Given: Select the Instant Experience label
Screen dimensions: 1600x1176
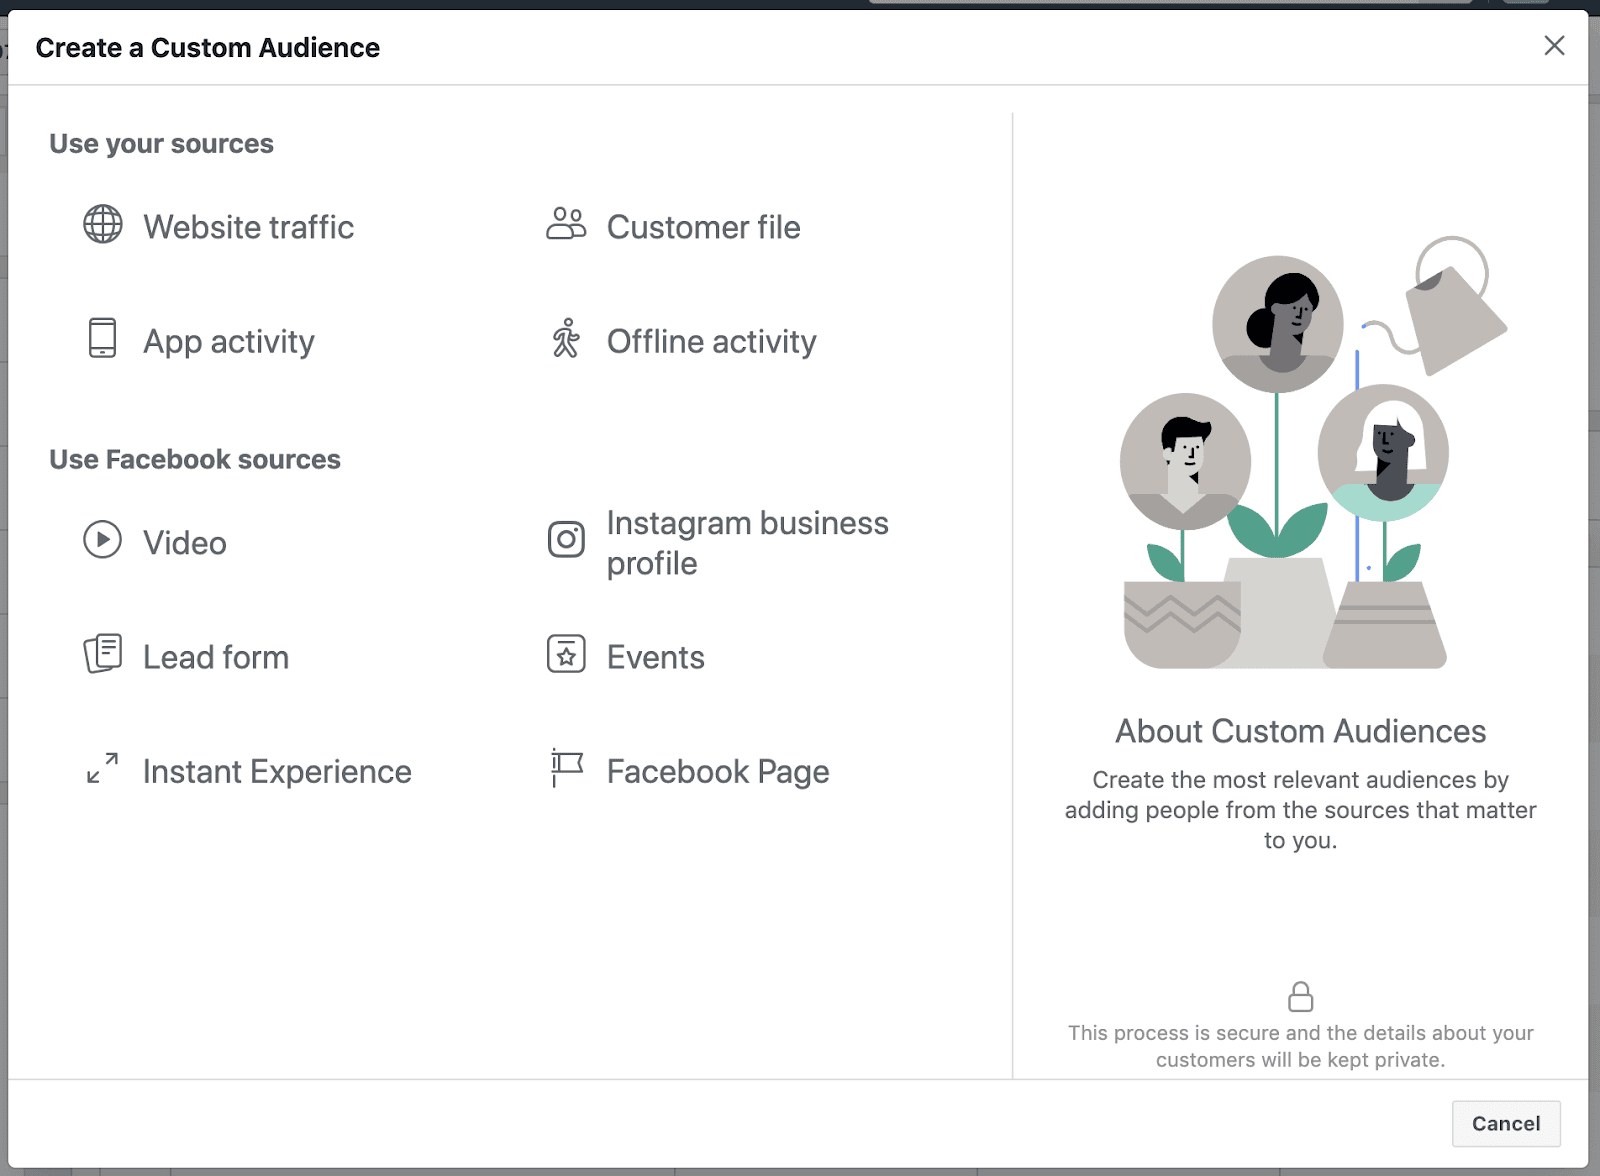Looking at the screenshot, I should [277, 772].
